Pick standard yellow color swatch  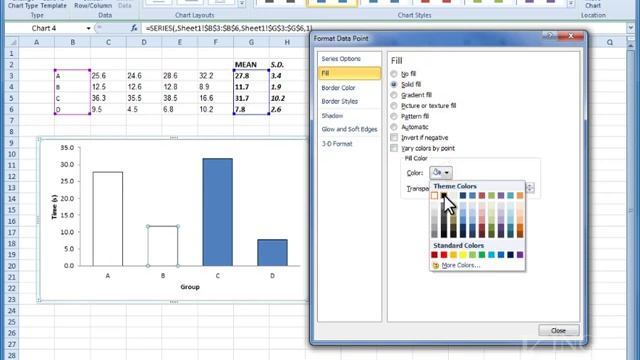[x=463, y=255]
